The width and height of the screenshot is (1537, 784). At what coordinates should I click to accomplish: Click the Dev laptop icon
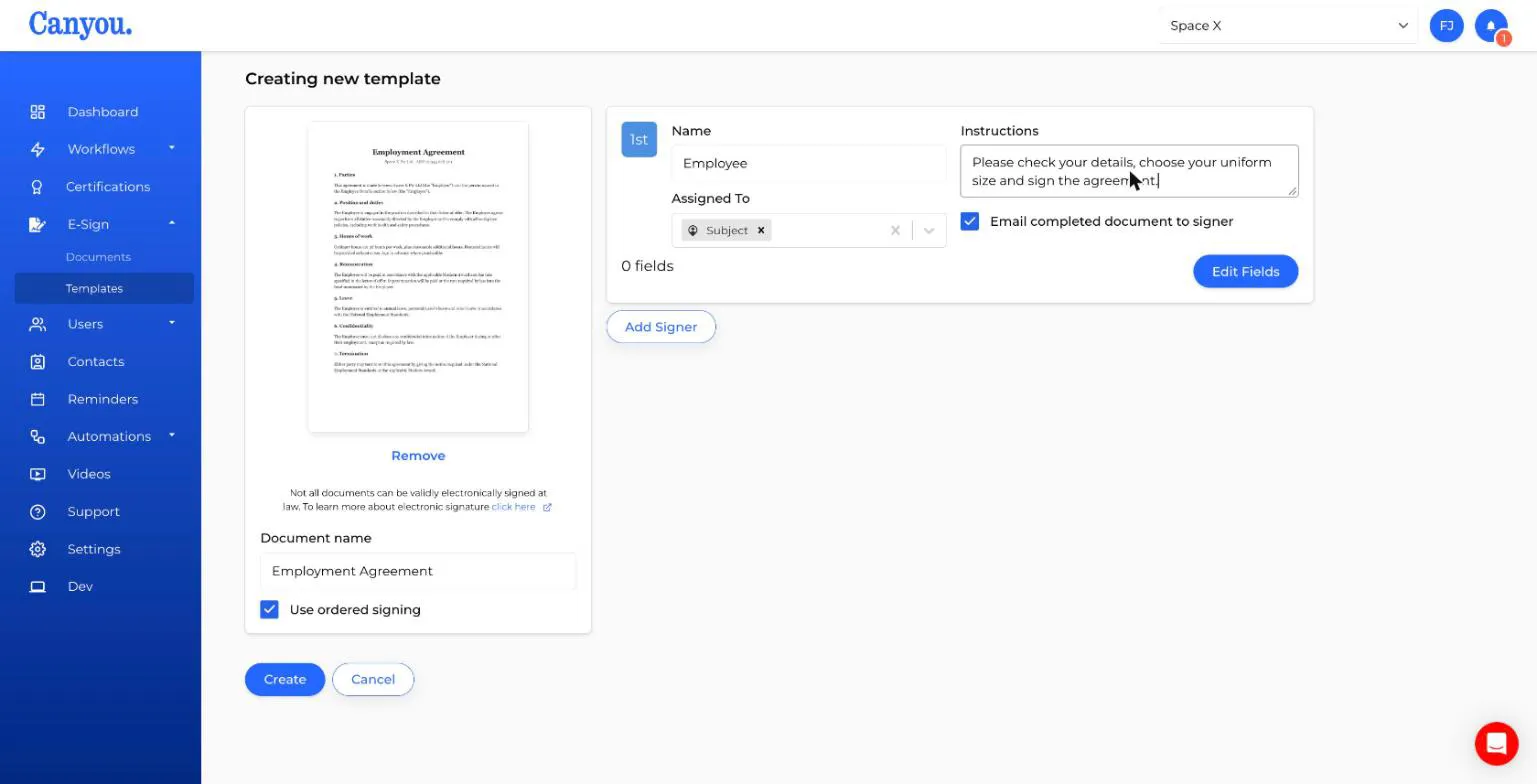tap(38, 587)
